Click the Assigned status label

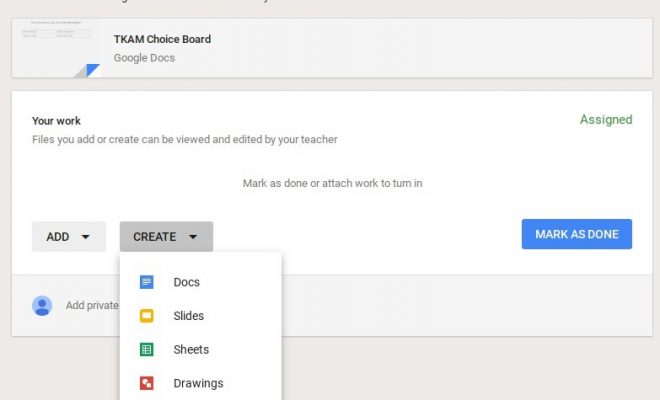(606, 120)
